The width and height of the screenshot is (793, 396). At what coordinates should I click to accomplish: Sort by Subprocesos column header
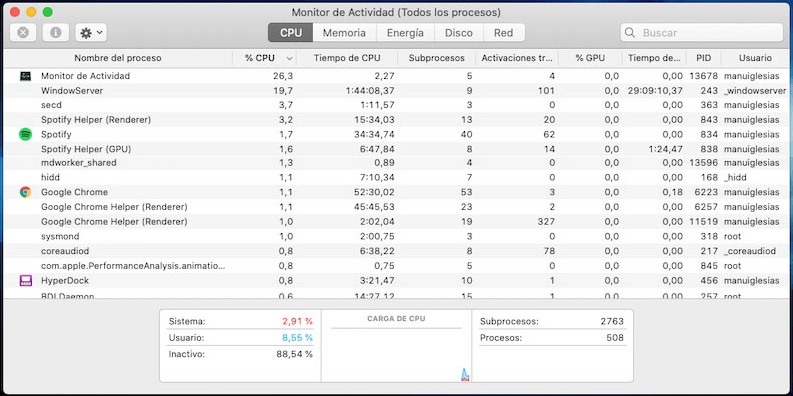click(436, 58)
